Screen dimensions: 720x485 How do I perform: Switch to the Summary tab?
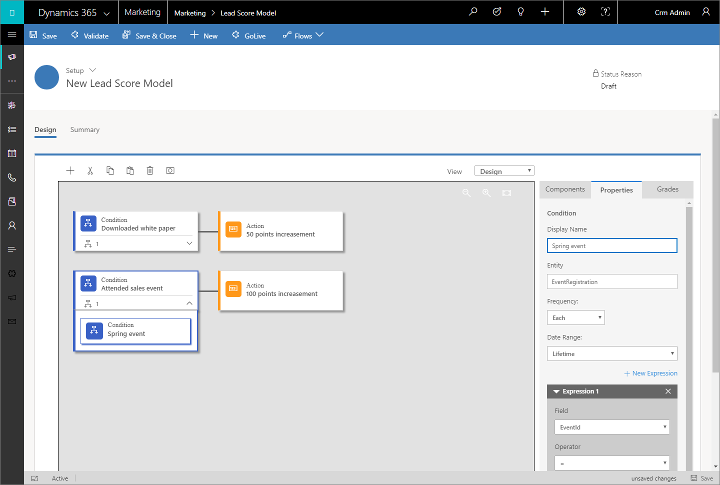click(x=84, y=130)
